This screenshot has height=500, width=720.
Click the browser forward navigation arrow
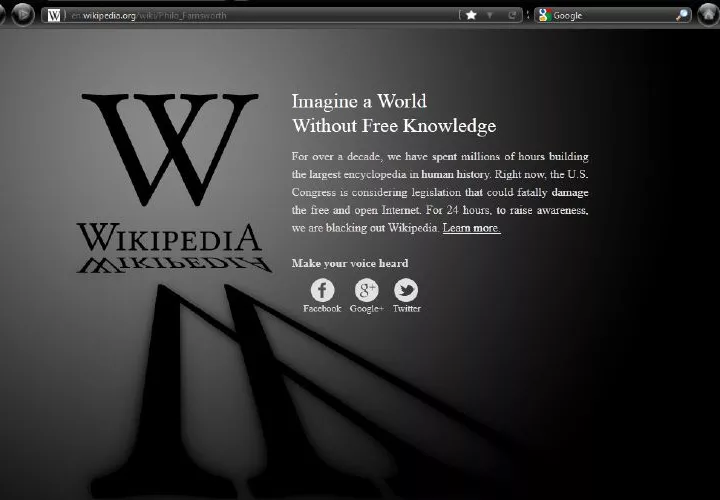22,15
